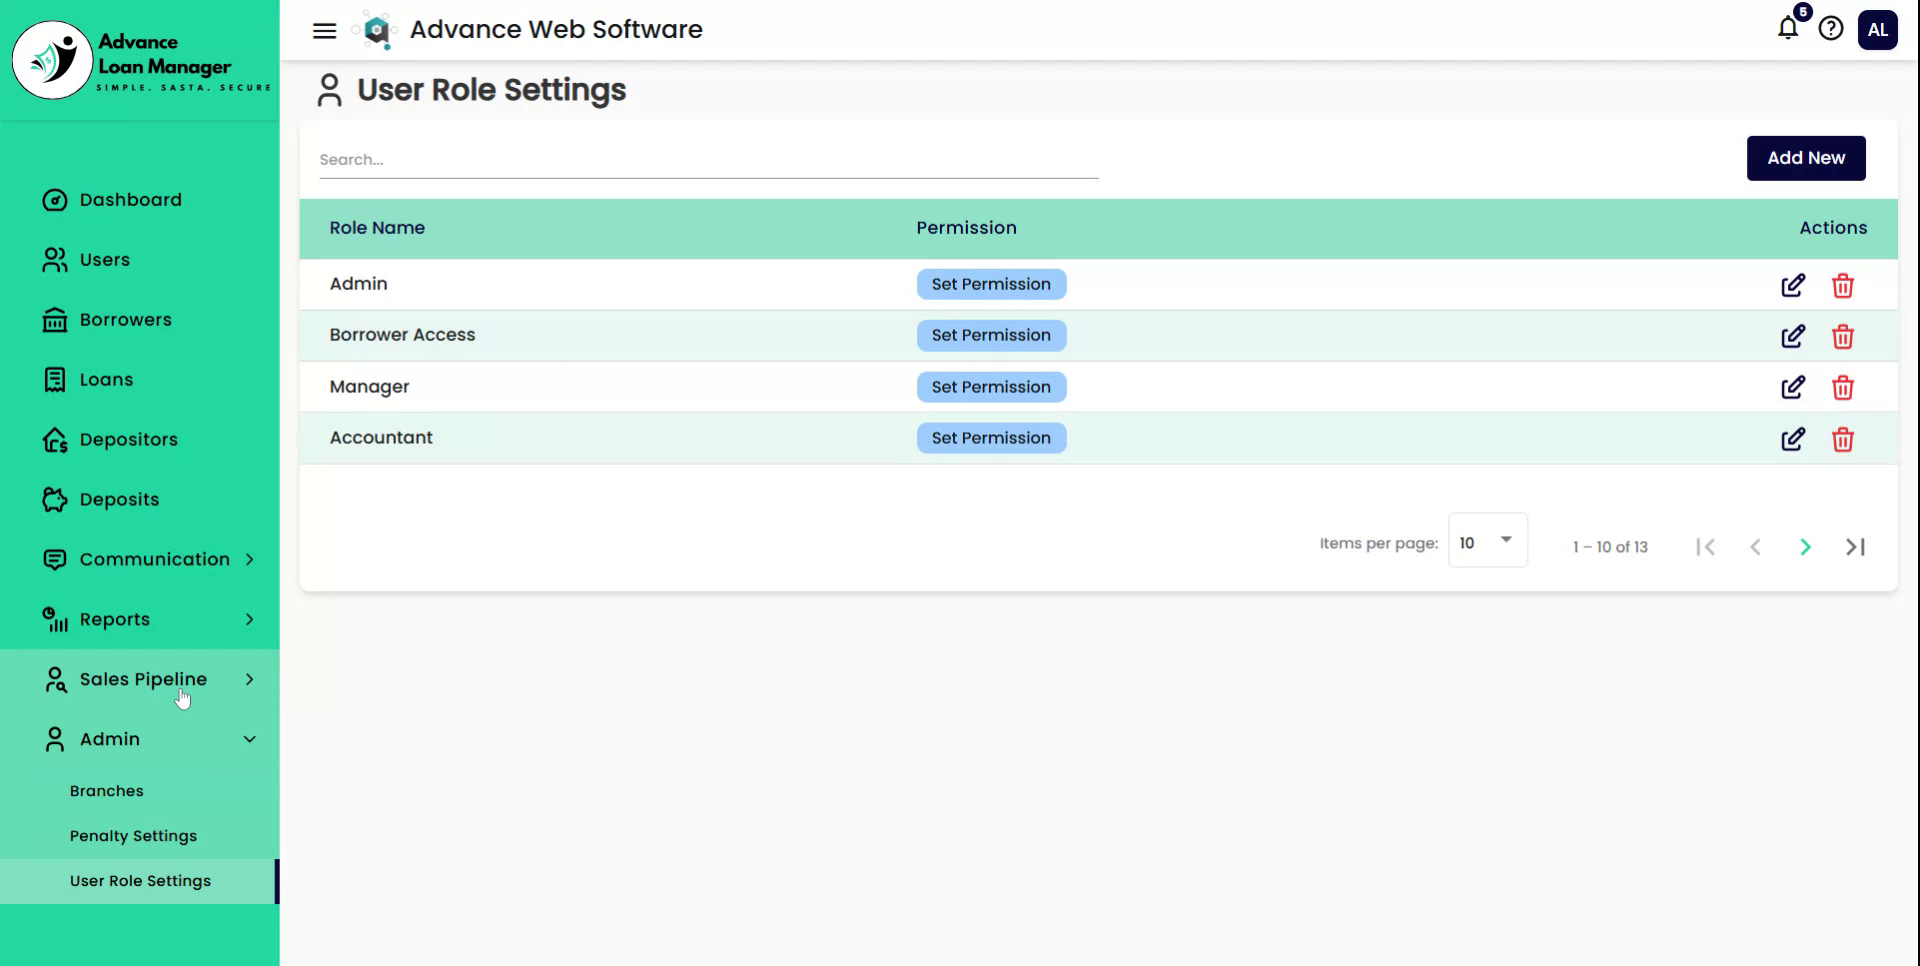The image size is (1920, 966).
Task: Open the notifications bell icon
Action: tap(1786, 29)
